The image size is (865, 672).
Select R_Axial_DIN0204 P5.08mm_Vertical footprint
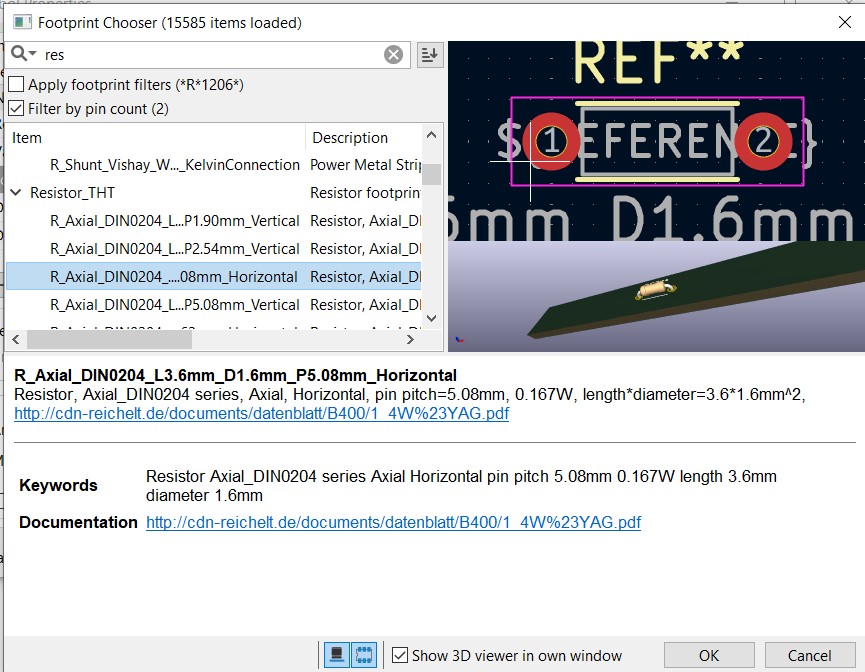[x=213, y=305]
